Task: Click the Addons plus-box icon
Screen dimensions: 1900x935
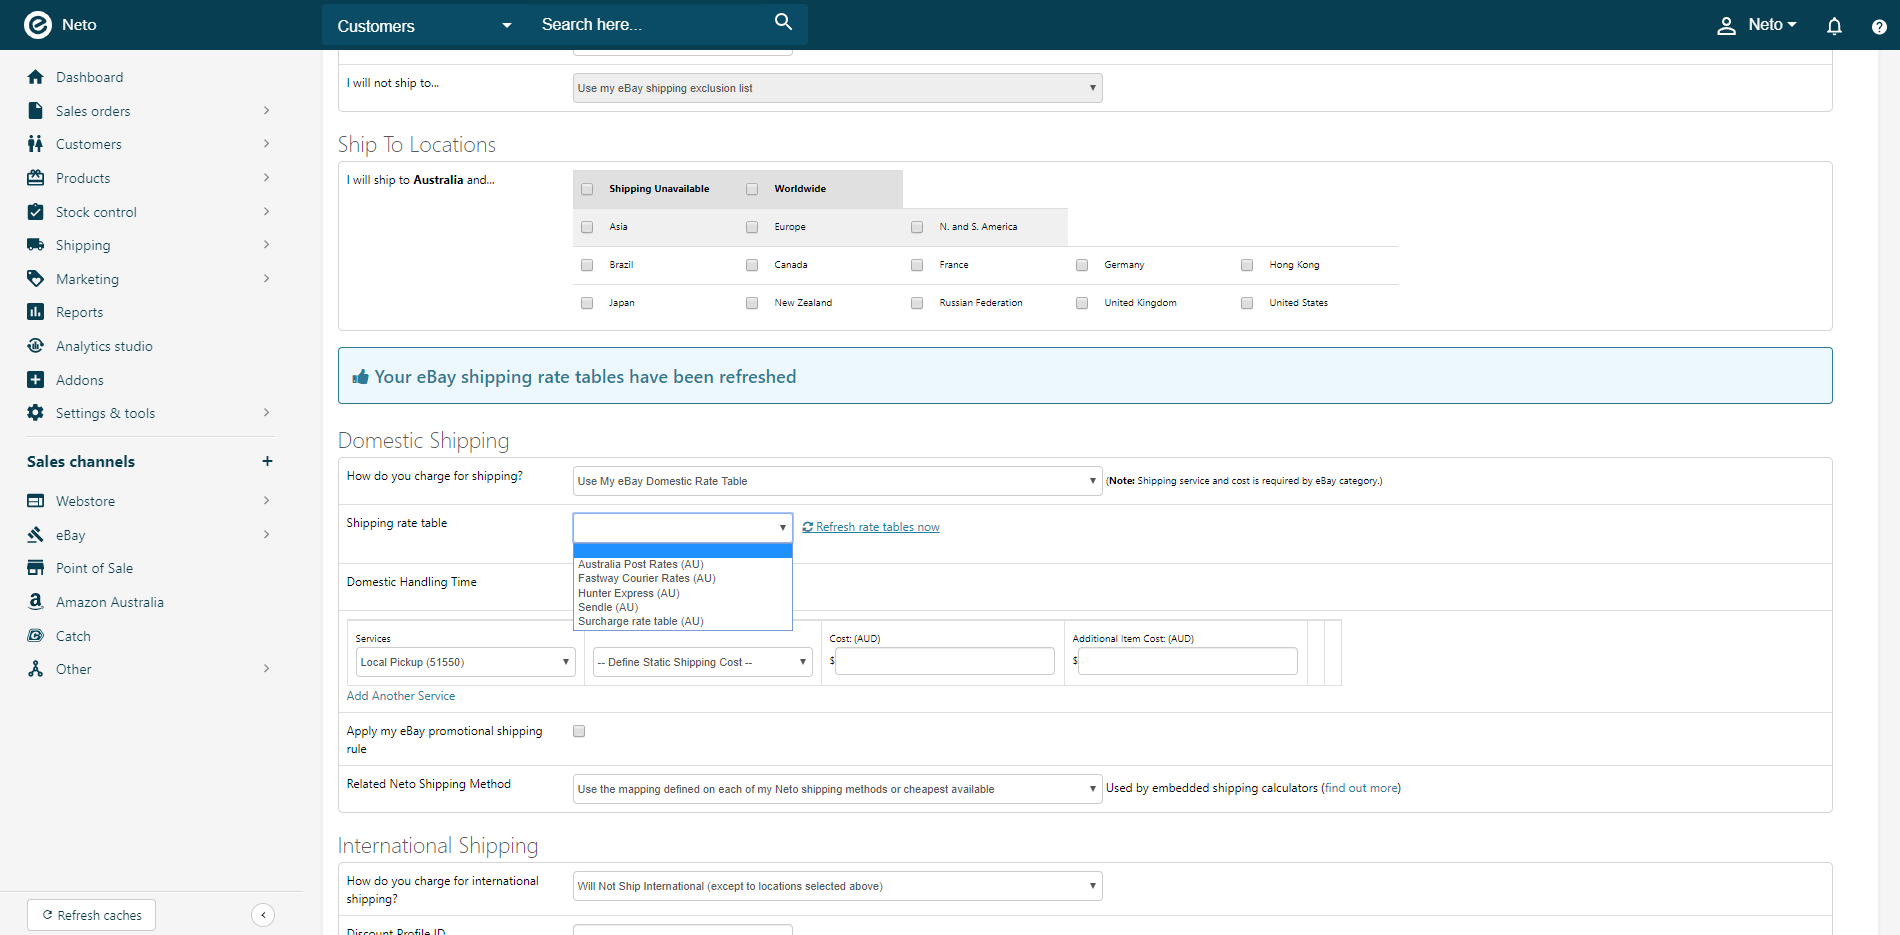Action: [36, 380]
